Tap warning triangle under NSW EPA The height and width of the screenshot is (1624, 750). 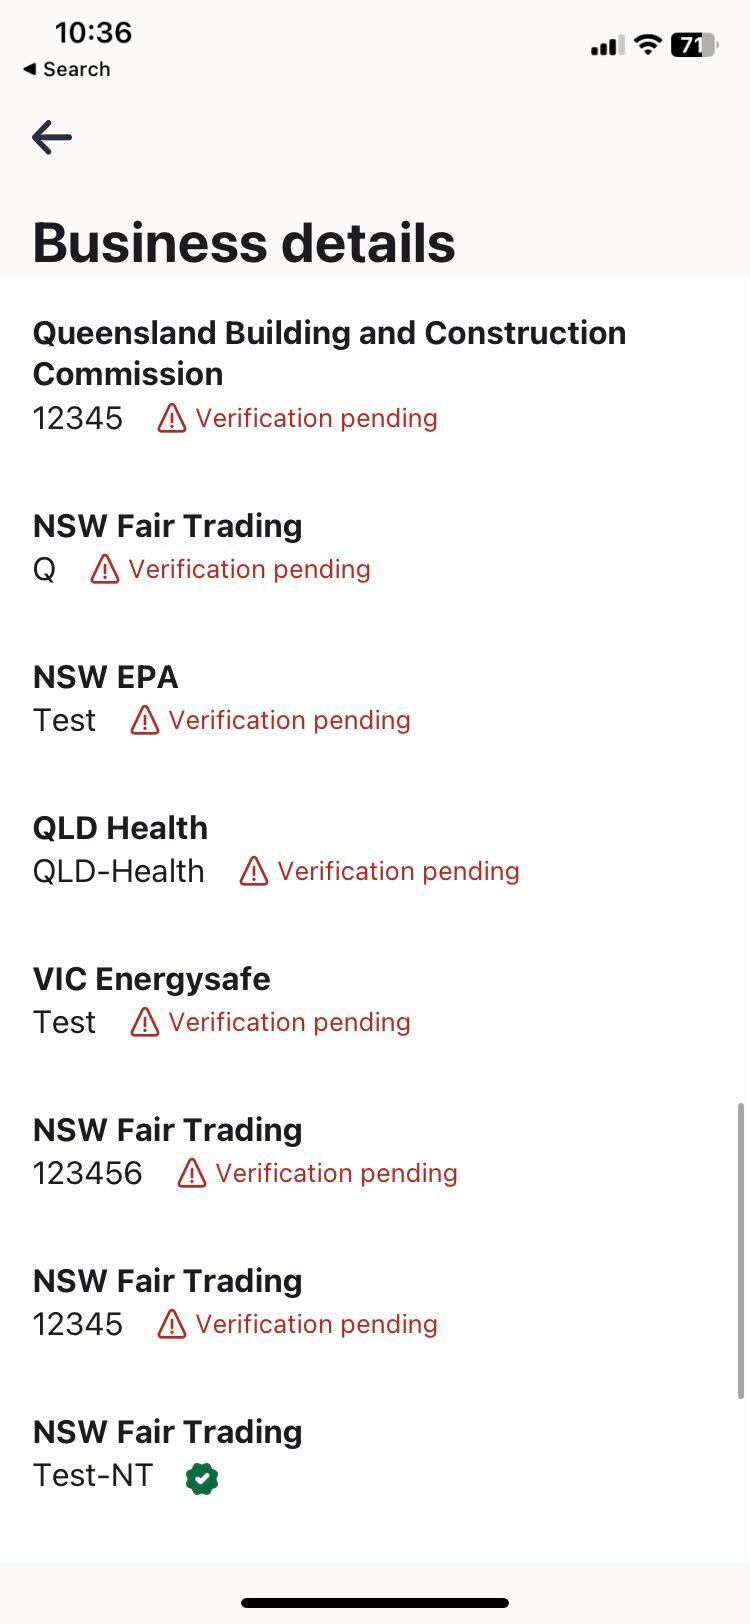(145, 721)
